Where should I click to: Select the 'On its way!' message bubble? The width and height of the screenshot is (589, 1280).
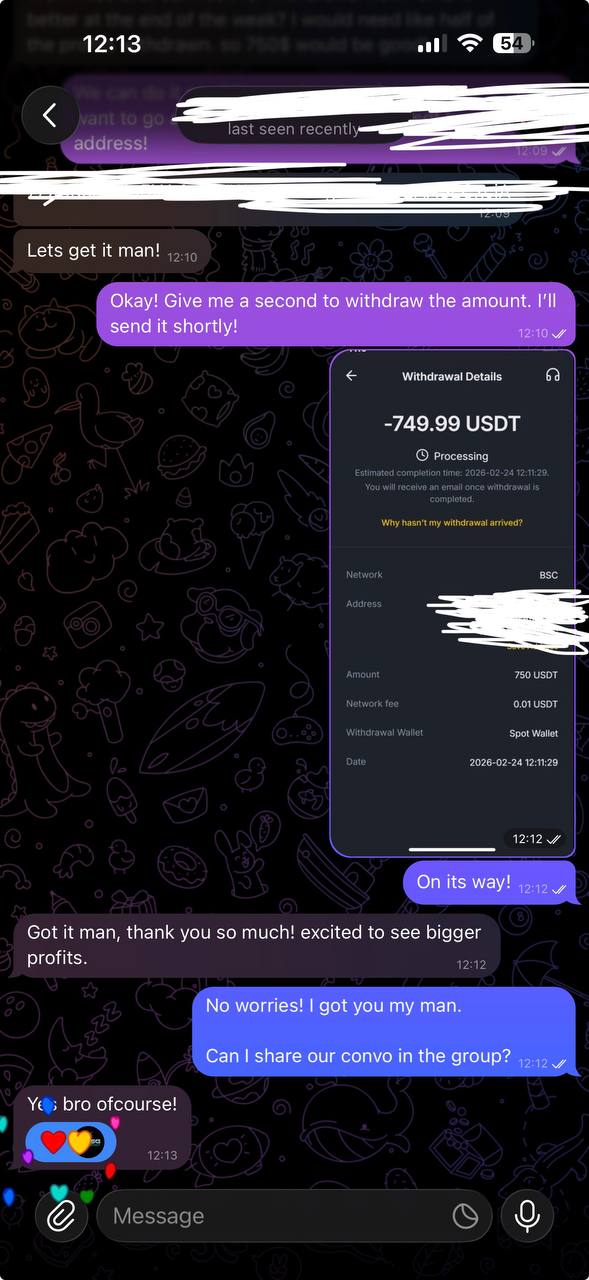point(489,883)
